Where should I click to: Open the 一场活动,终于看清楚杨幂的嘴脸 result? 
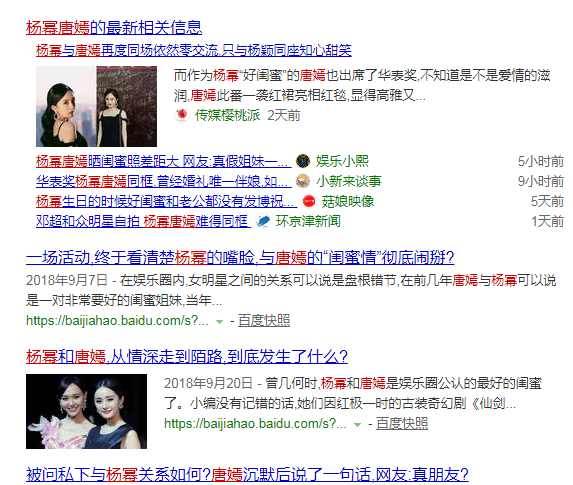(x=240, y=258)
